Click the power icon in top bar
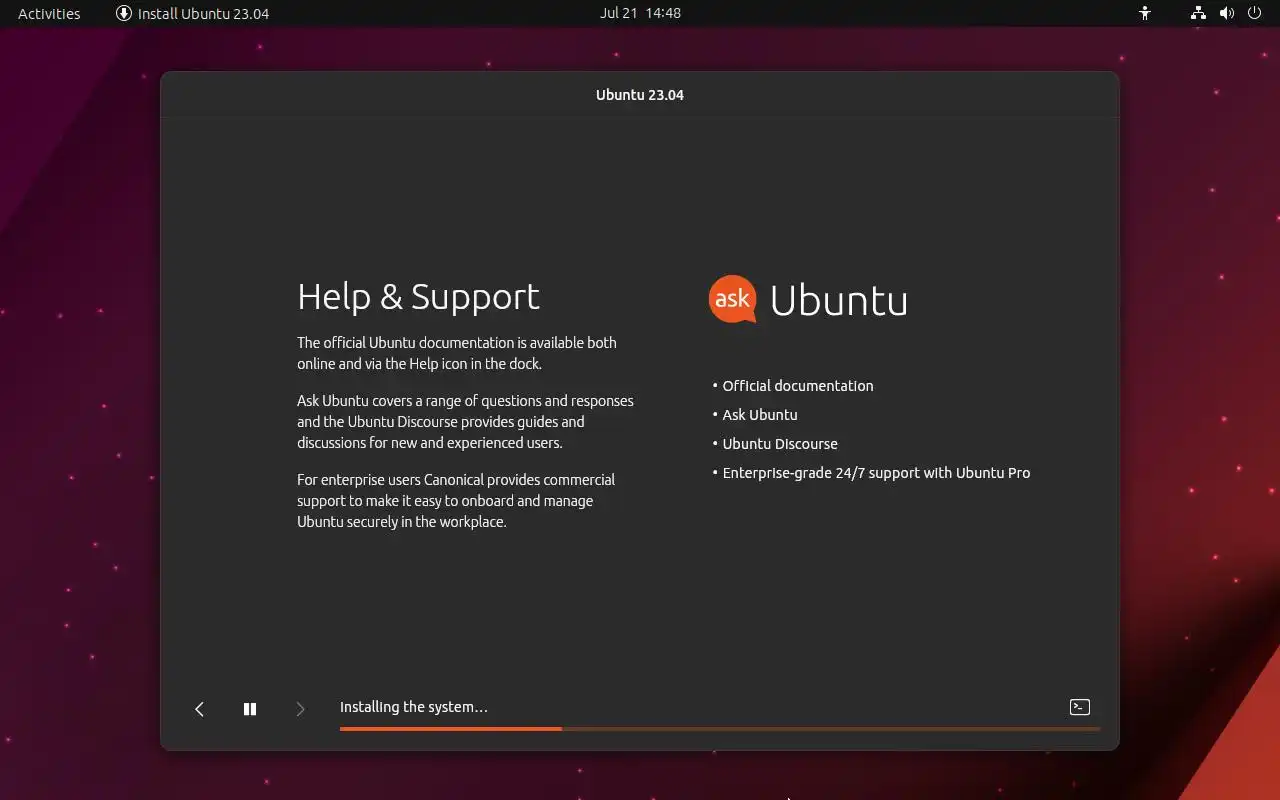The width and height of the screenshot is (1280, 800). coord(1255,13)
